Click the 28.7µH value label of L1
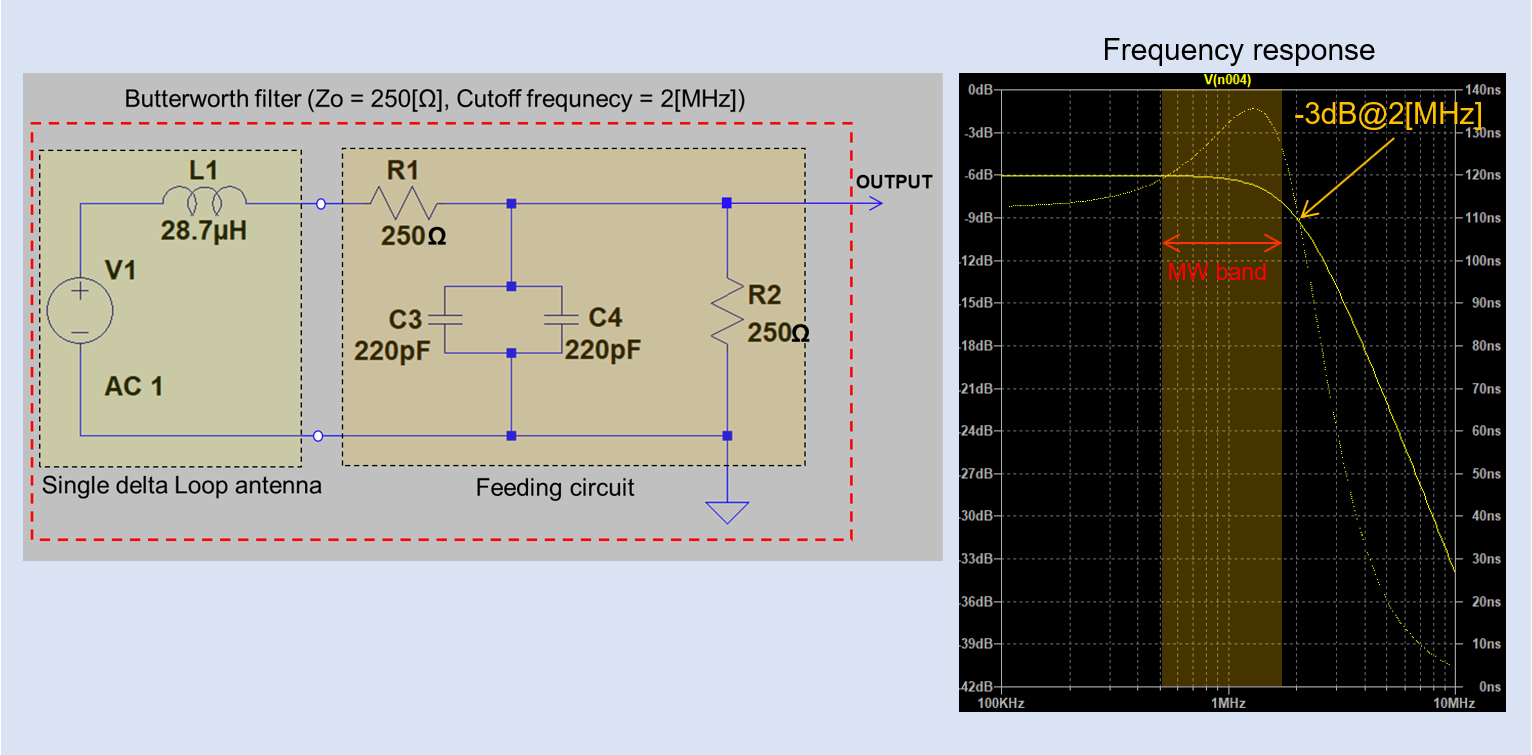Image resolution: width=1532 pixels, height=755 pixels. click(x=204, y=230)
